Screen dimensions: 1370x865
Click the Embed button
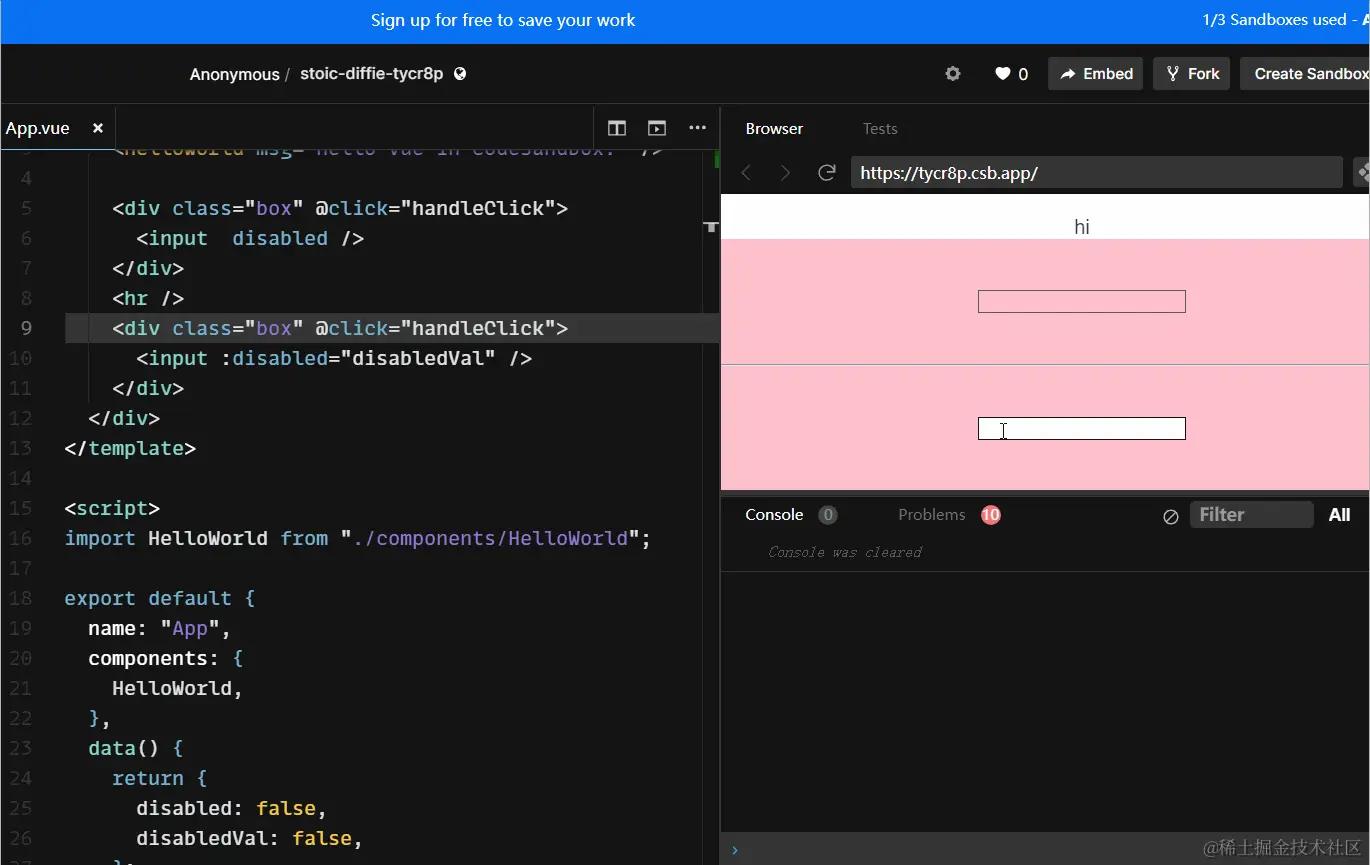click(x=1096, y=74)
